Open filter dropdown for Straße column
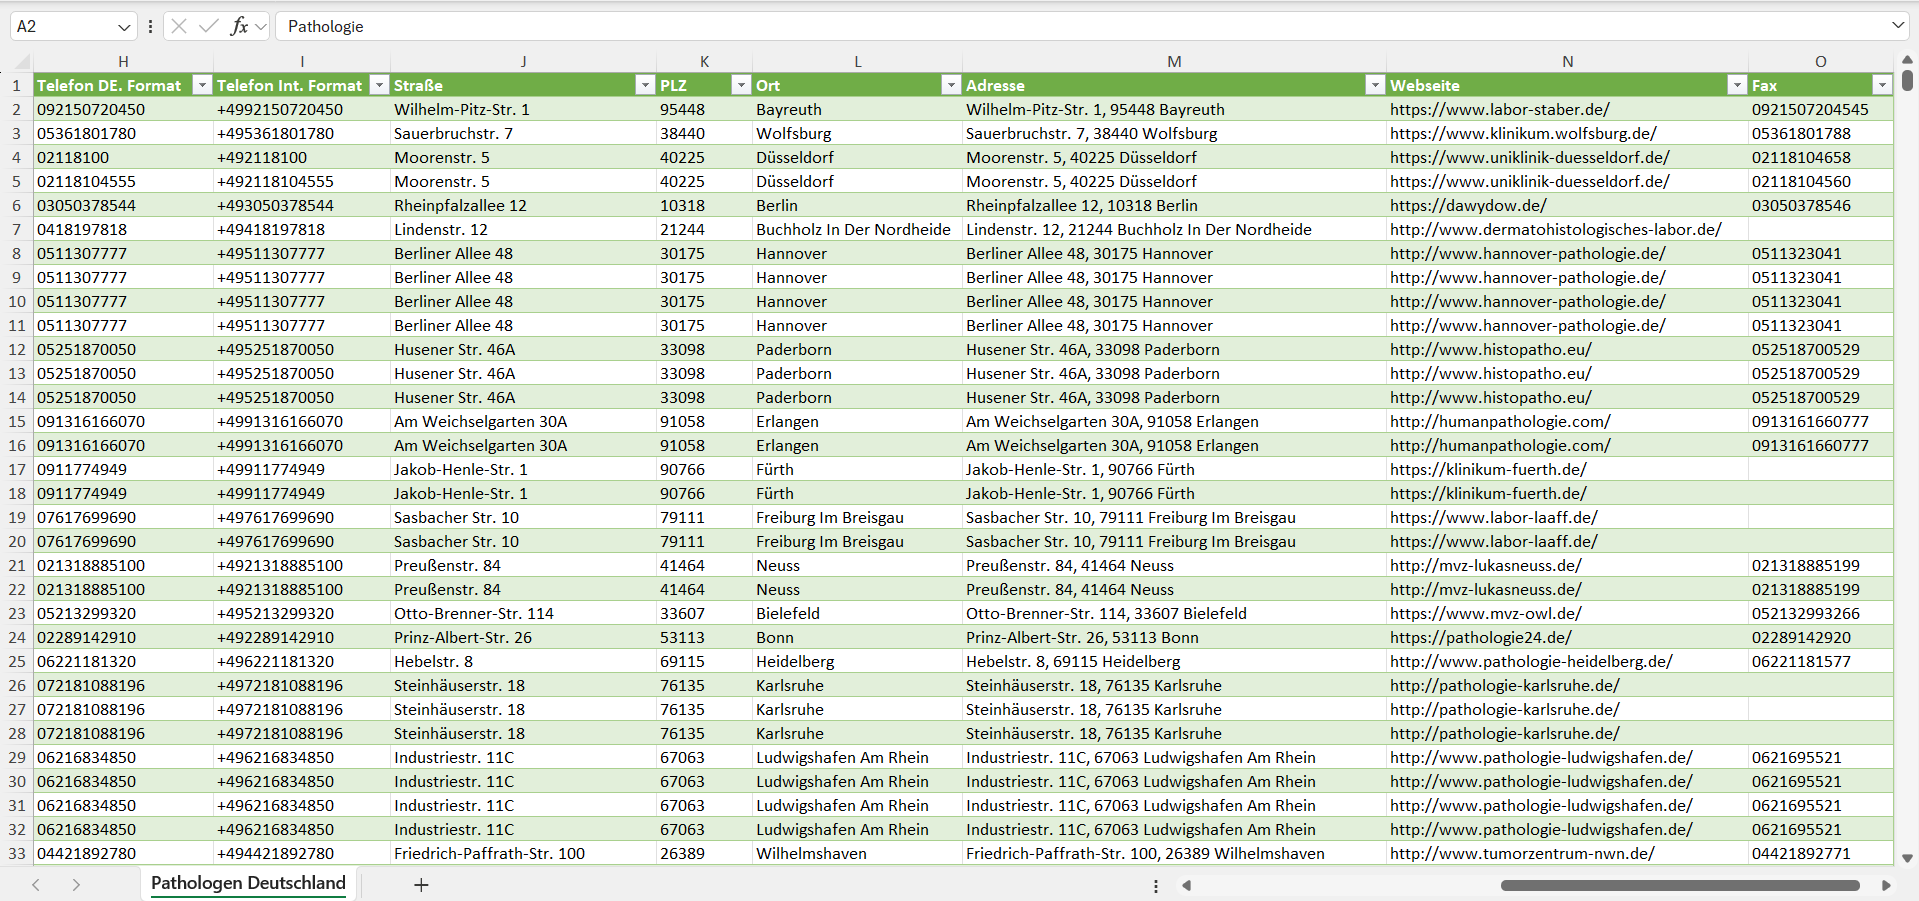 tap(645, 85)
